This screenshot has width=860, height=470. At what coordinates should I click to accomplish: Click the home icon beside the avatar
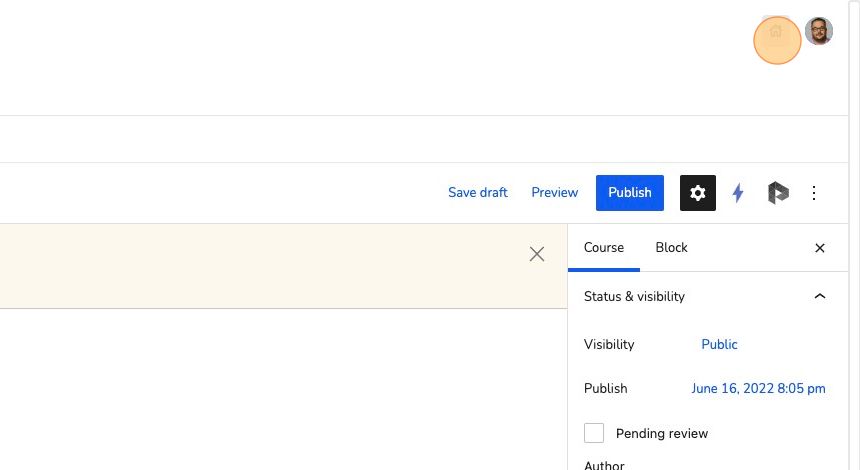pos(776,31)
